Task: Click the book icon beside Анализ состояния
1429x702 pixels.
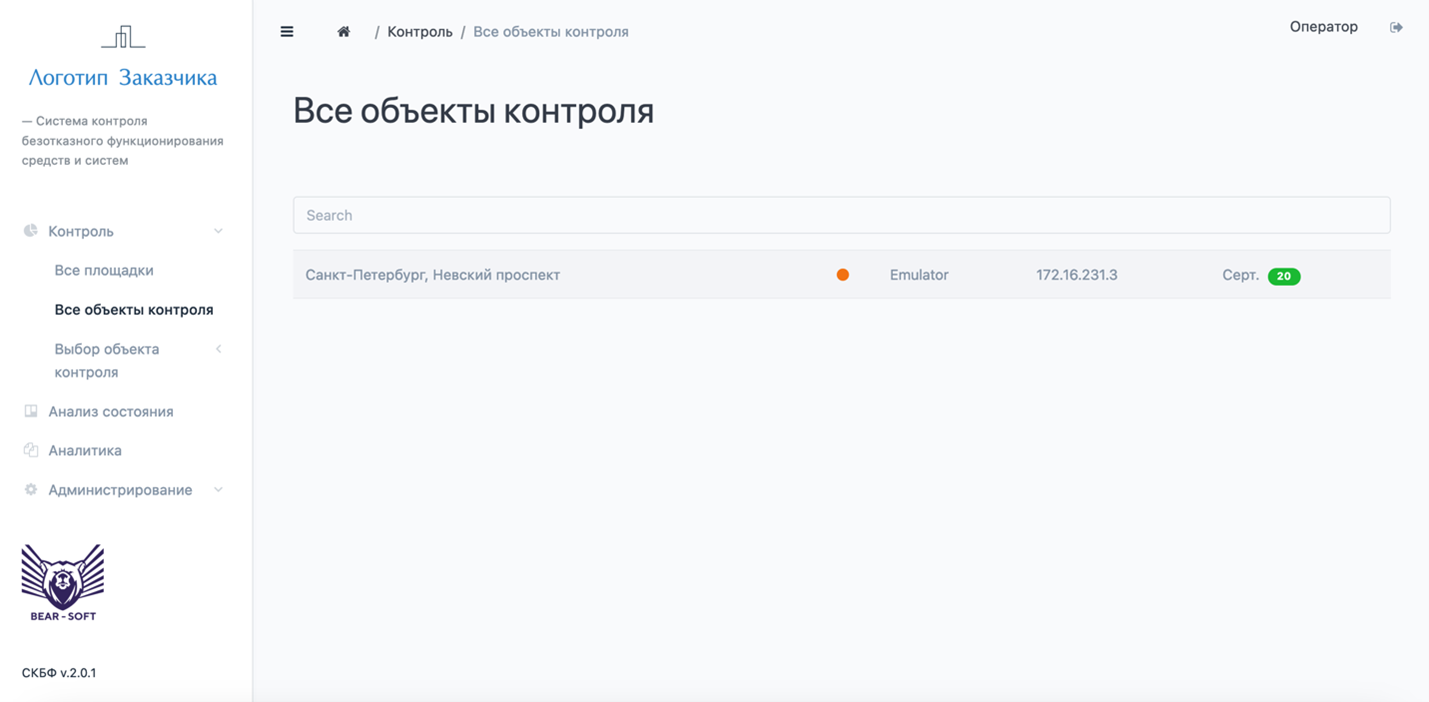Action: click(29, 411)
